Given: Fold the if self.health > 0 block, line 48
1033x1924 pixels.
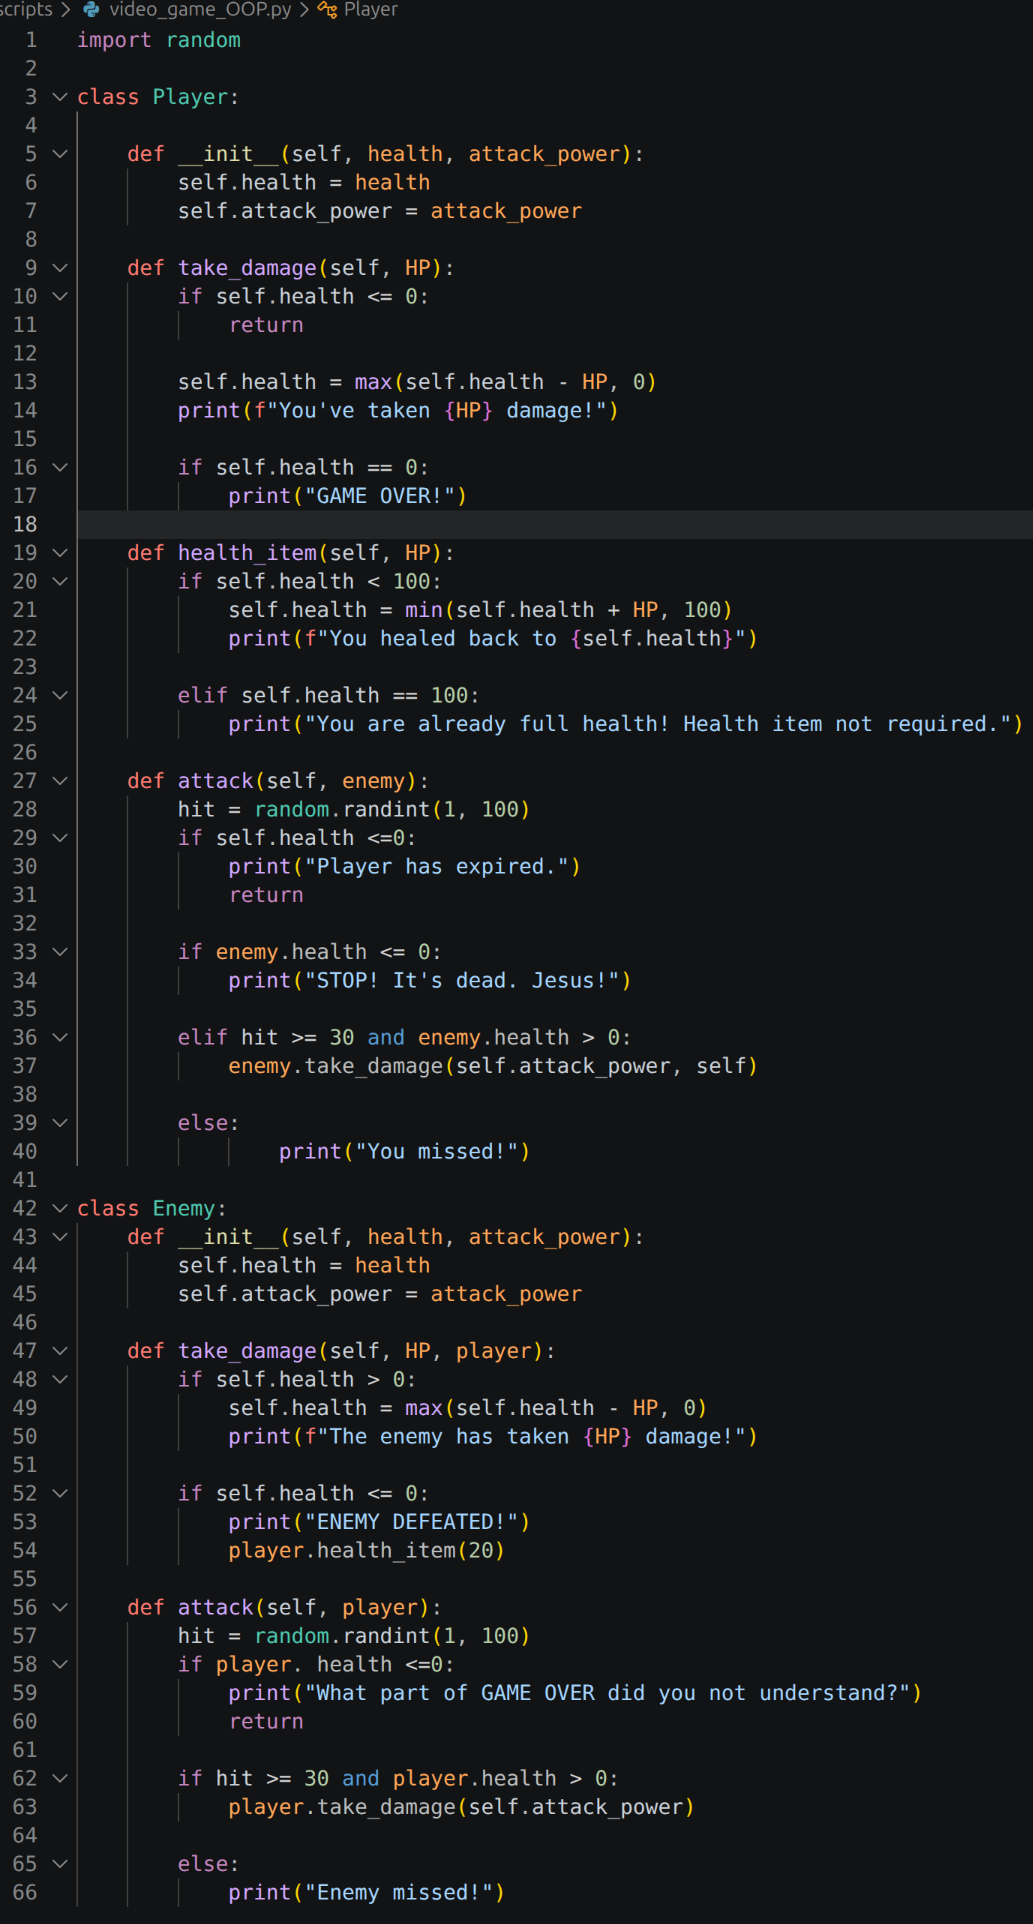Looking at the screenshot, I should (60, 1379).
